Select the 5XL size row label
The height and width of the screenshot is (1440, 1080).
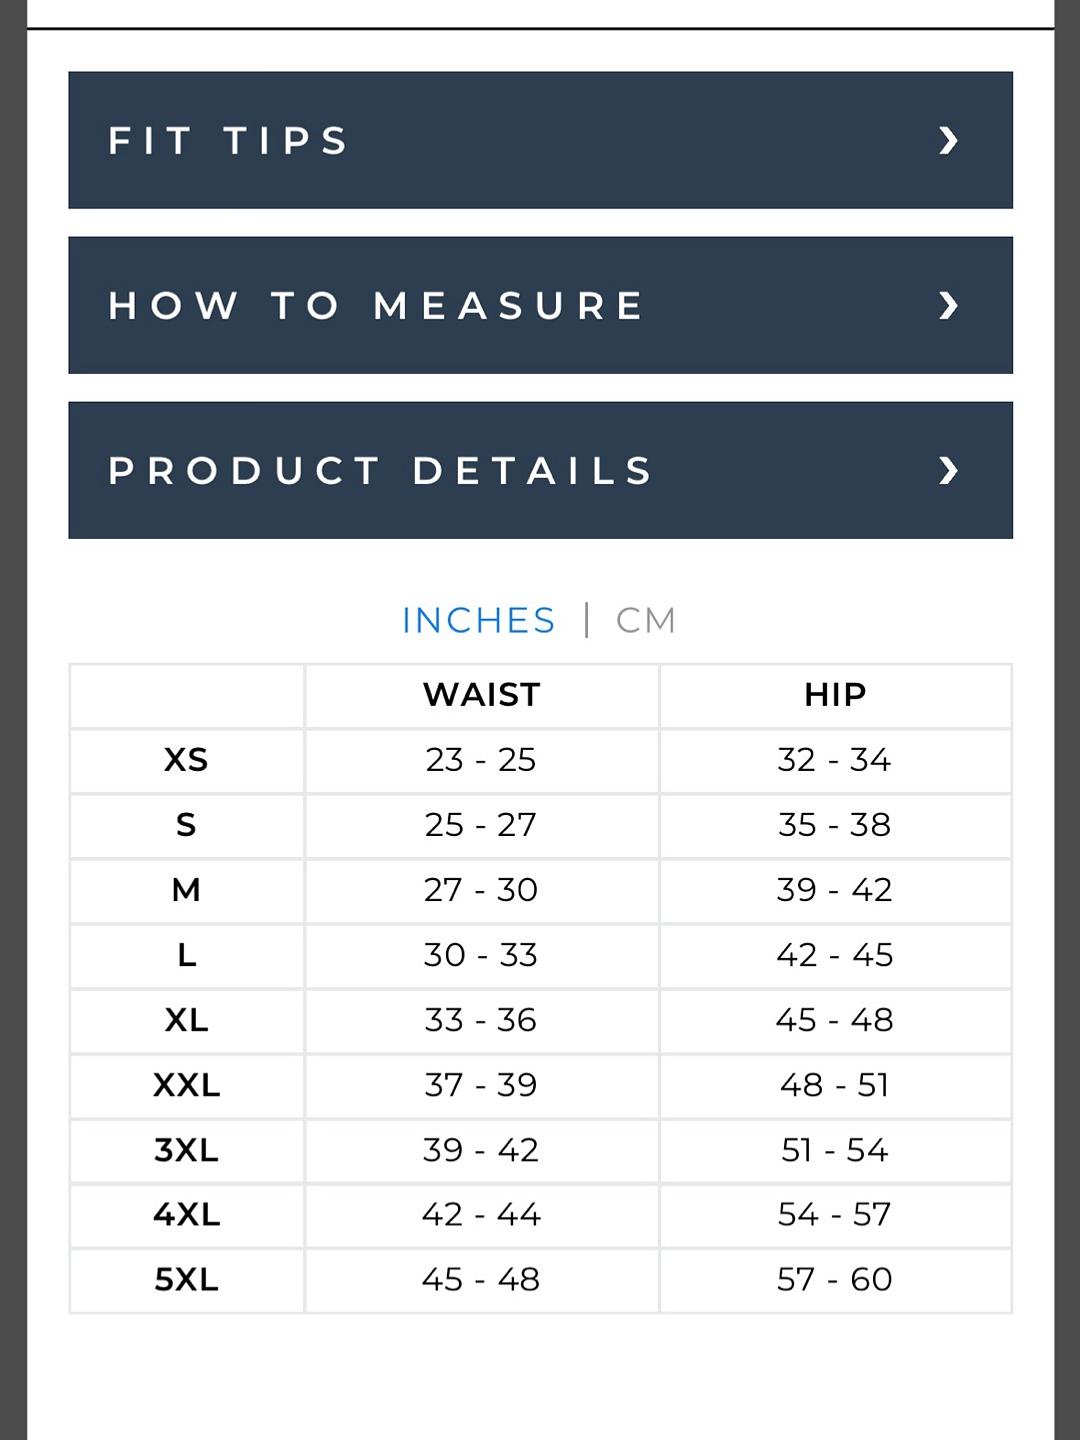coord(186,1279)
